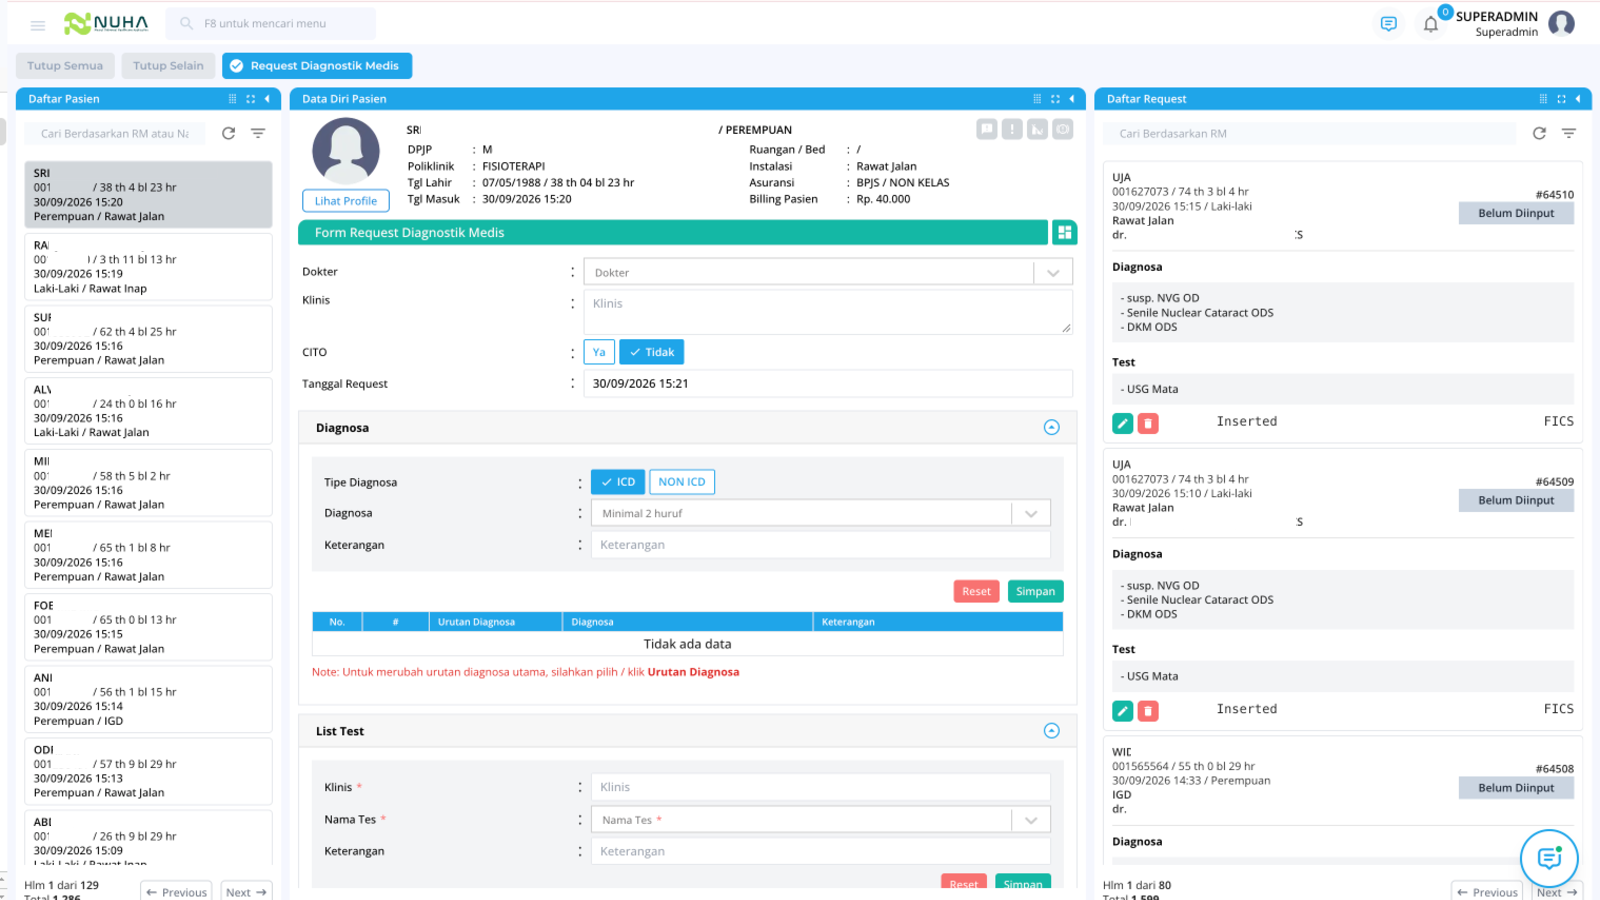Screen dimensions: 1600x900
Task: Delete request #64510 with trash icon
Action: click(1148, 423)
